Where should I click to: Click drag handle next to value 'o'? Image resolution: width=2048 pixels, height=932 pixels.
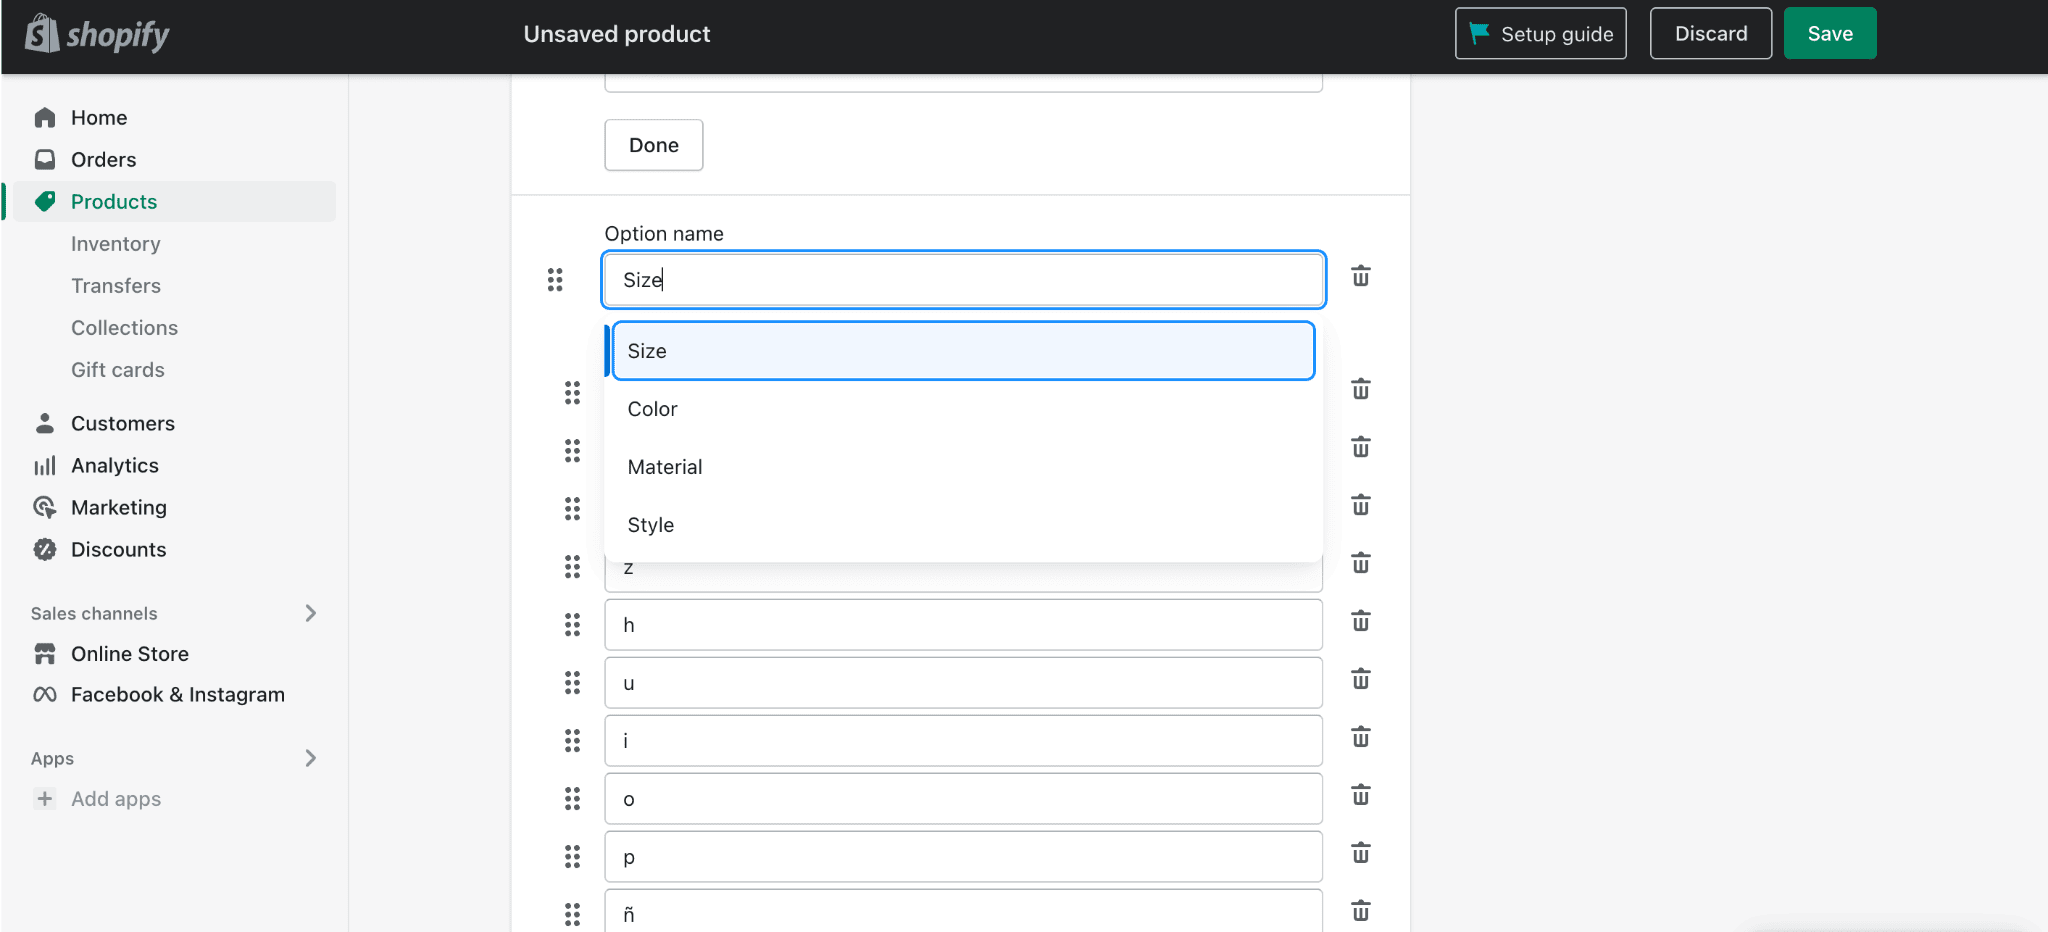click(572, 799)
